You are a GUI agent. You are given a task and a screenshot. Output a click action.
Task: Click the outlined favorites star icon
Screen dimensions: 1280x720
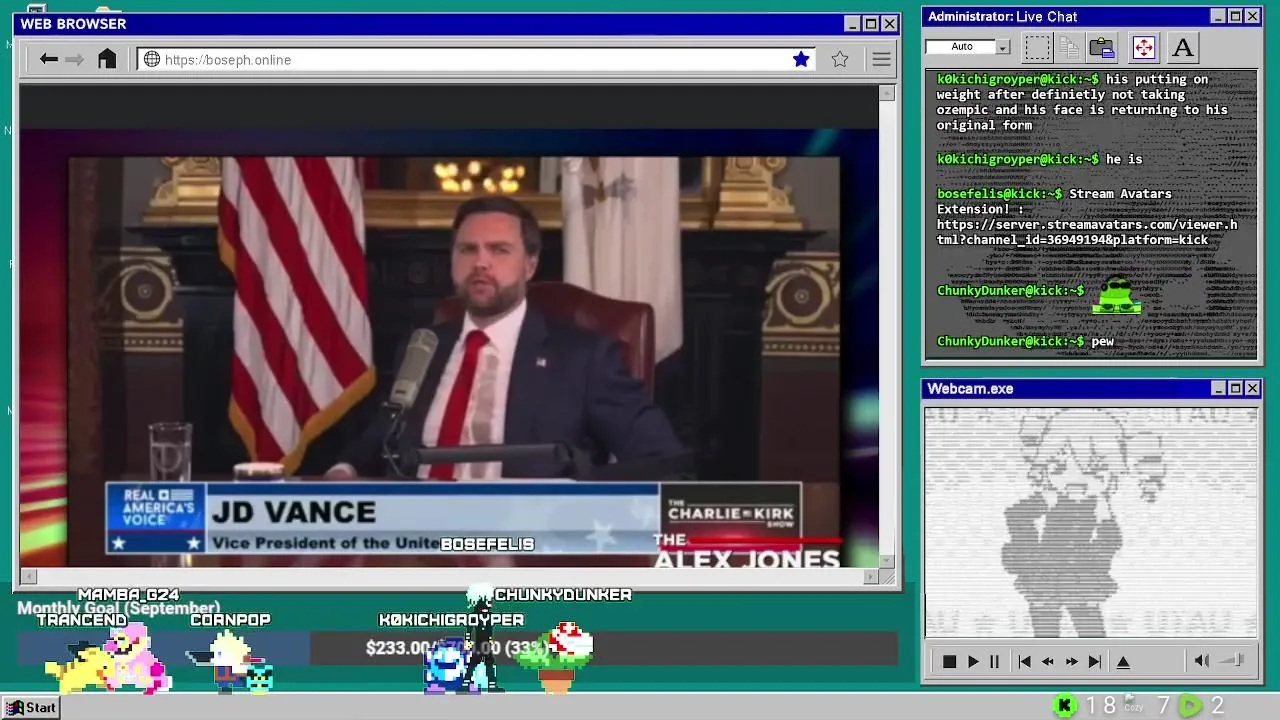840,59
